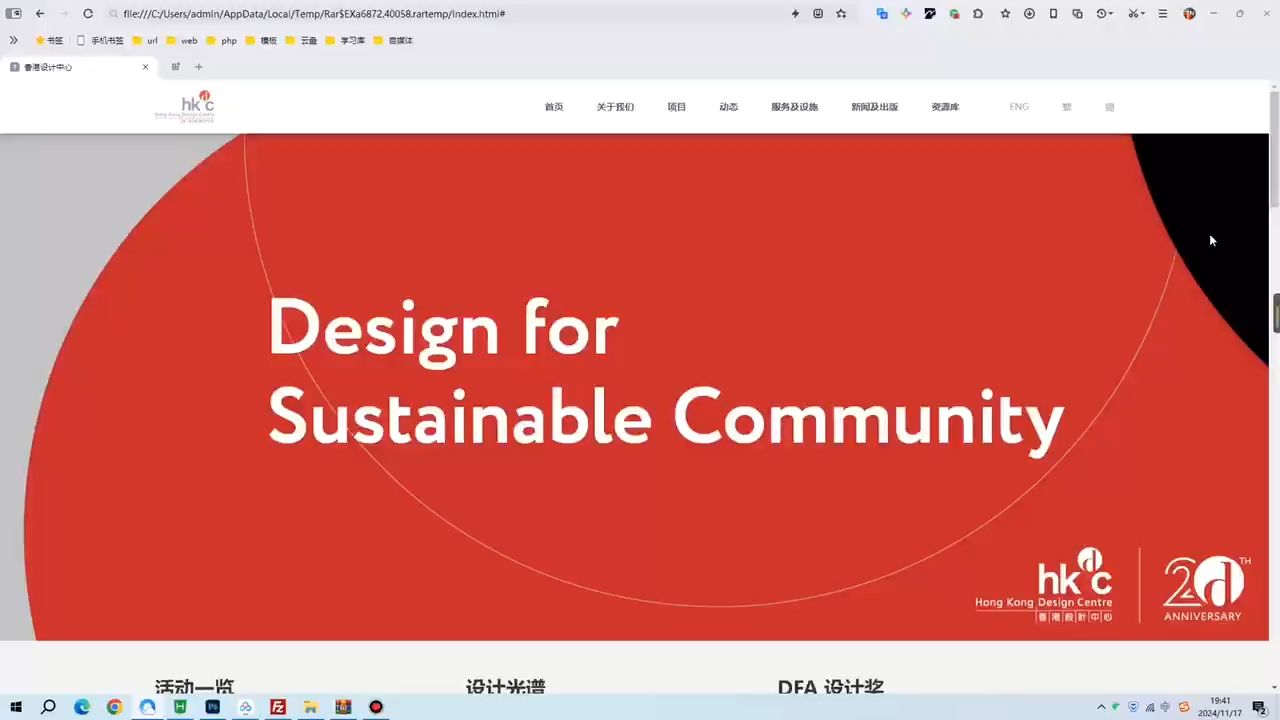Image resolution: width=1280 pixels, height=720 pixels.
Task: Click the Design for Sustainable Community banner
Action: point(634,387)
